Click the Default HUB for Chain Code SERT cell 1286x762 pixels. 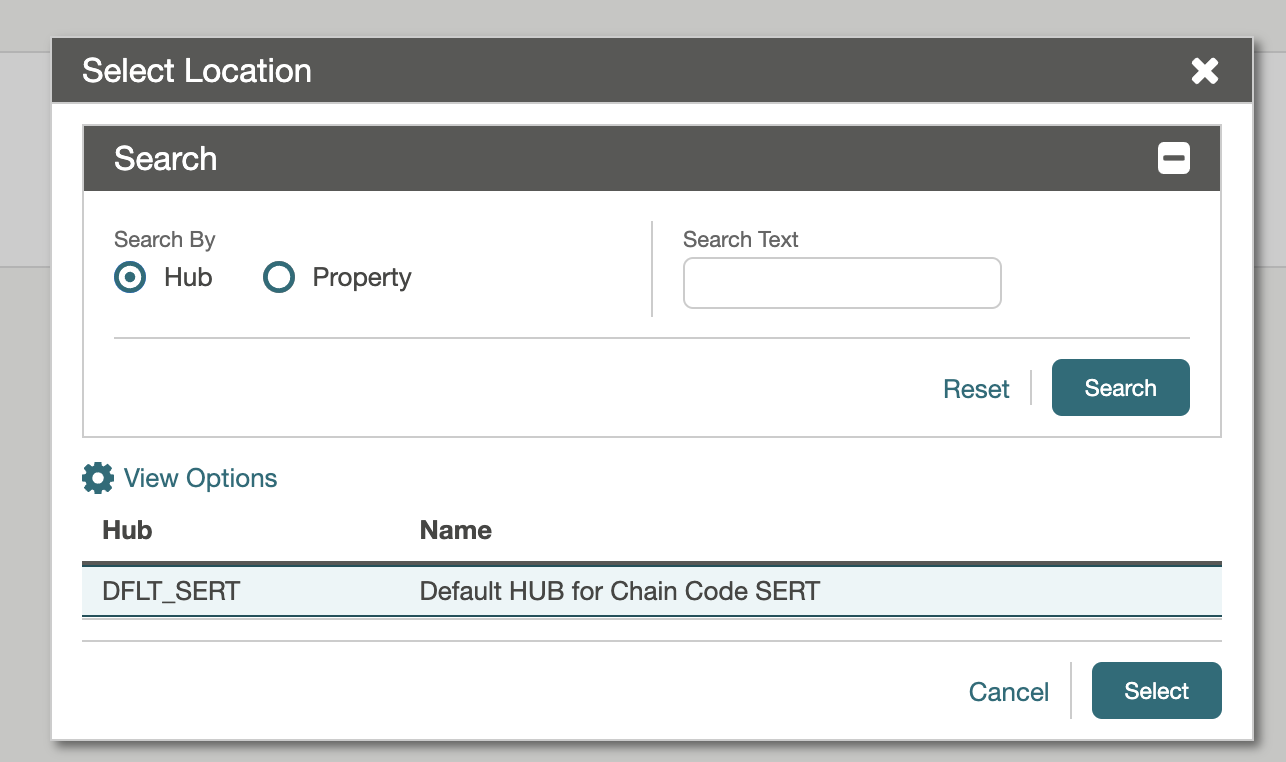(x=620, y=591)
